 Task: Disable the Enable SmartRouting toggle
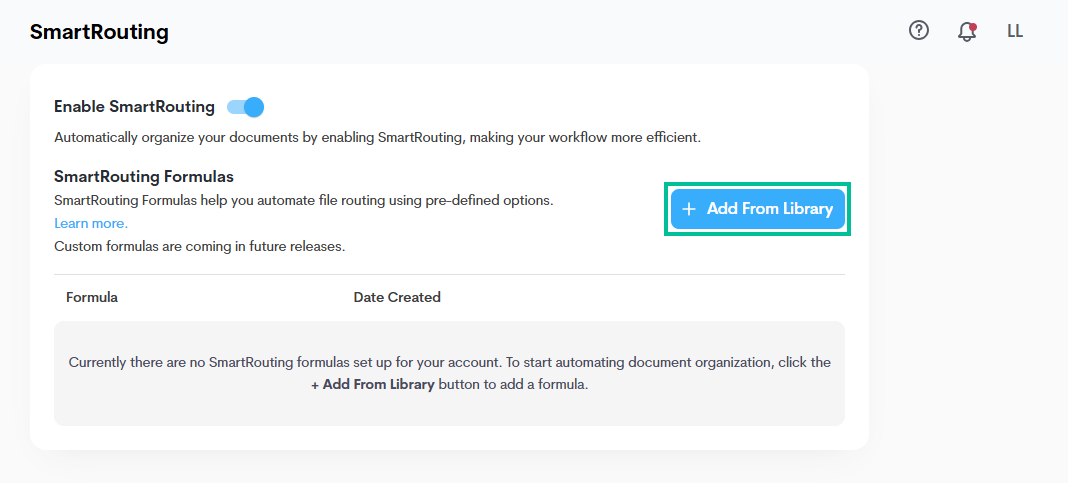point(245,107)
